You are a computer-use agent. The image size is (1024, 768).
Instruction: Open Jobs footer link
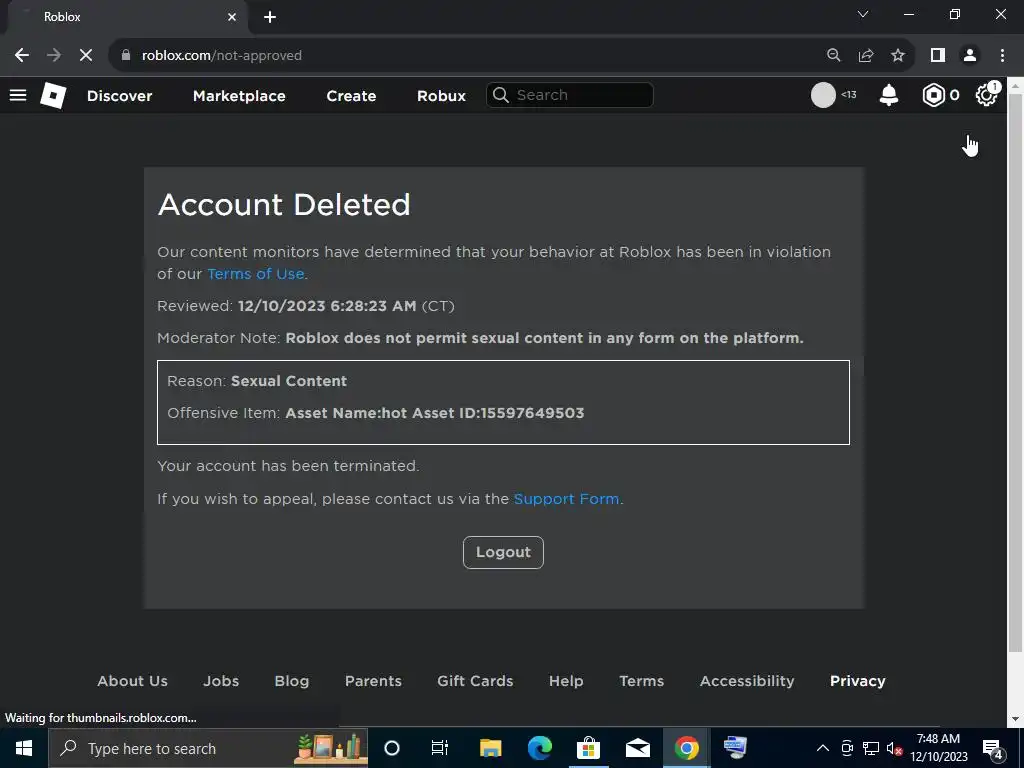tap(221, 680)
